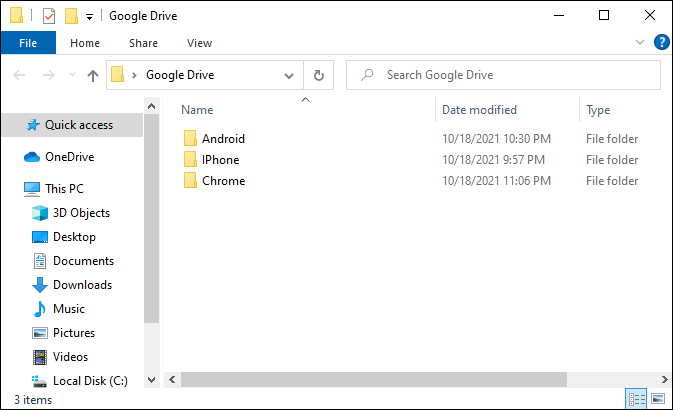Open the File menu
673x410 pixels.
(28, 43)
